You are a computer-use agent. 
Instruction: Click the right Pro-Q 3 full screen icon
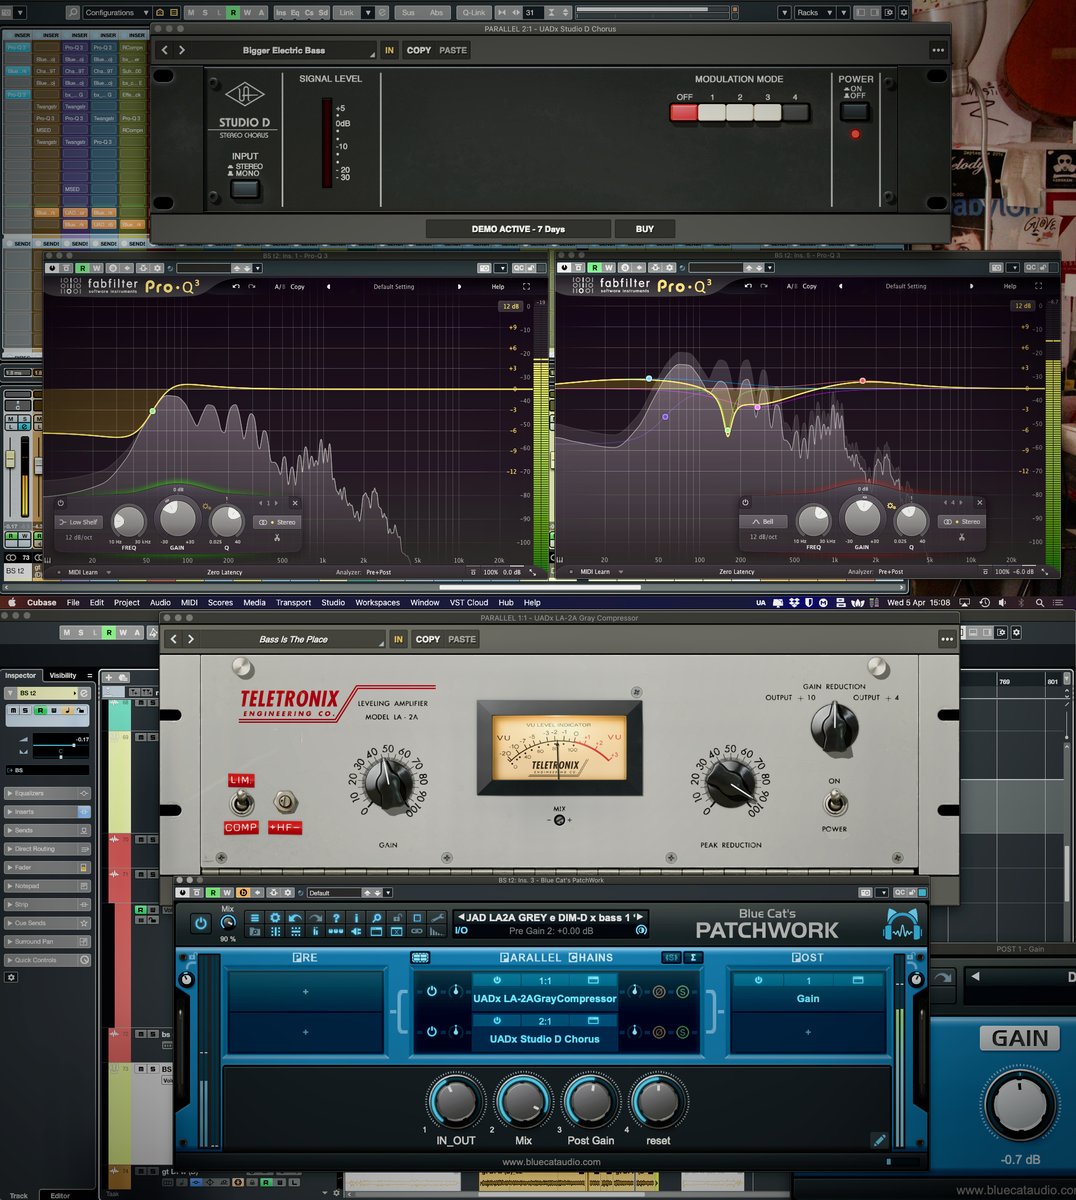click(x=1039, y=286)
